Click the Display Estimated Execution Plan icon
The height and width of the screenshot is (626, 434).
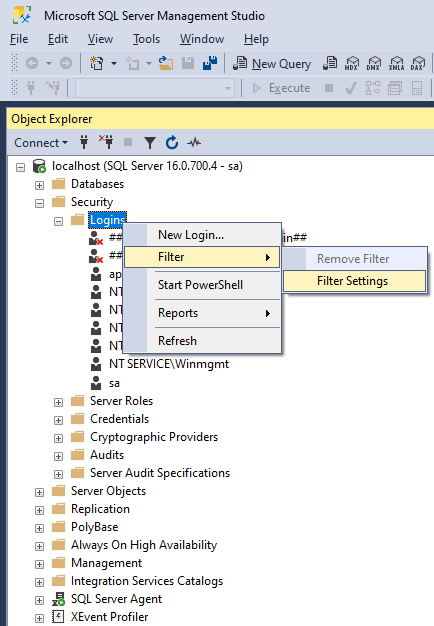point(373,88)
